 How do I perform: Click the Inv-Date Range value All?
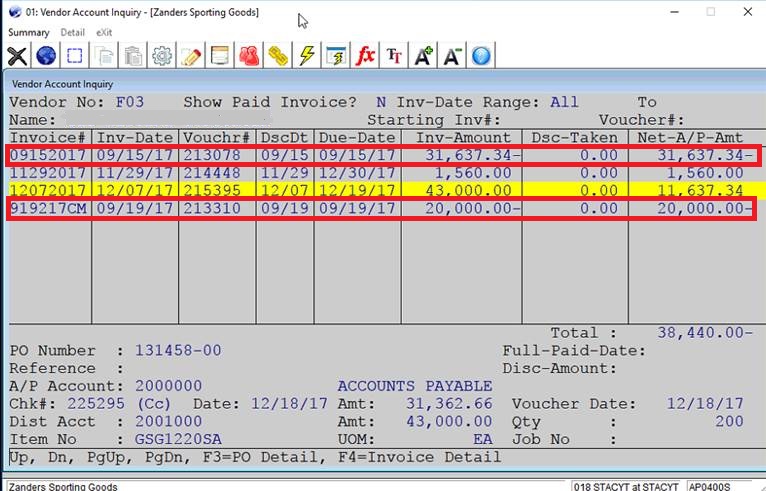click(564, 102)
